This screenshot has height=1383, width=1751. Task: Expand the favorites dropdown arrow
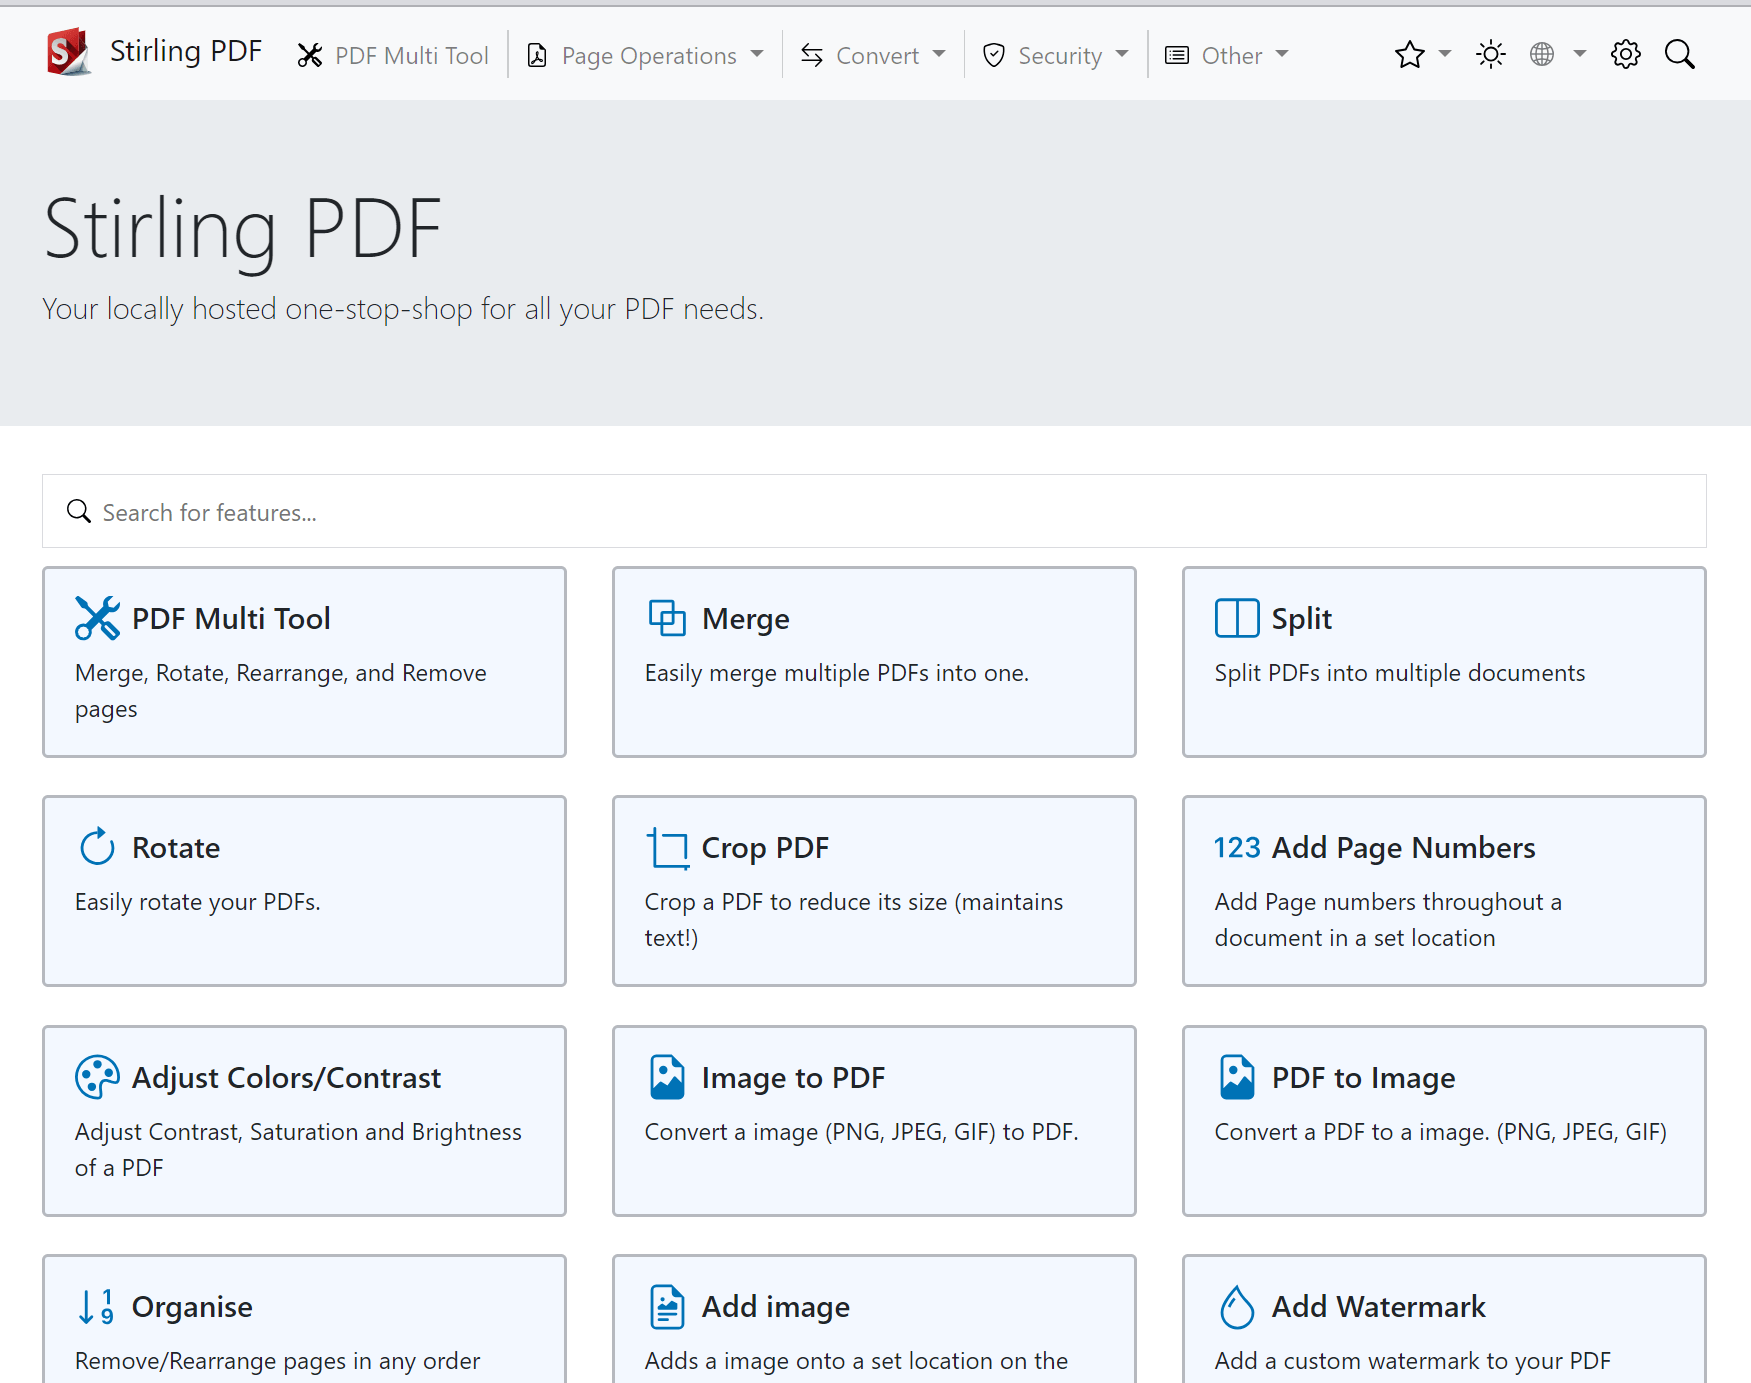(1445, 54)
